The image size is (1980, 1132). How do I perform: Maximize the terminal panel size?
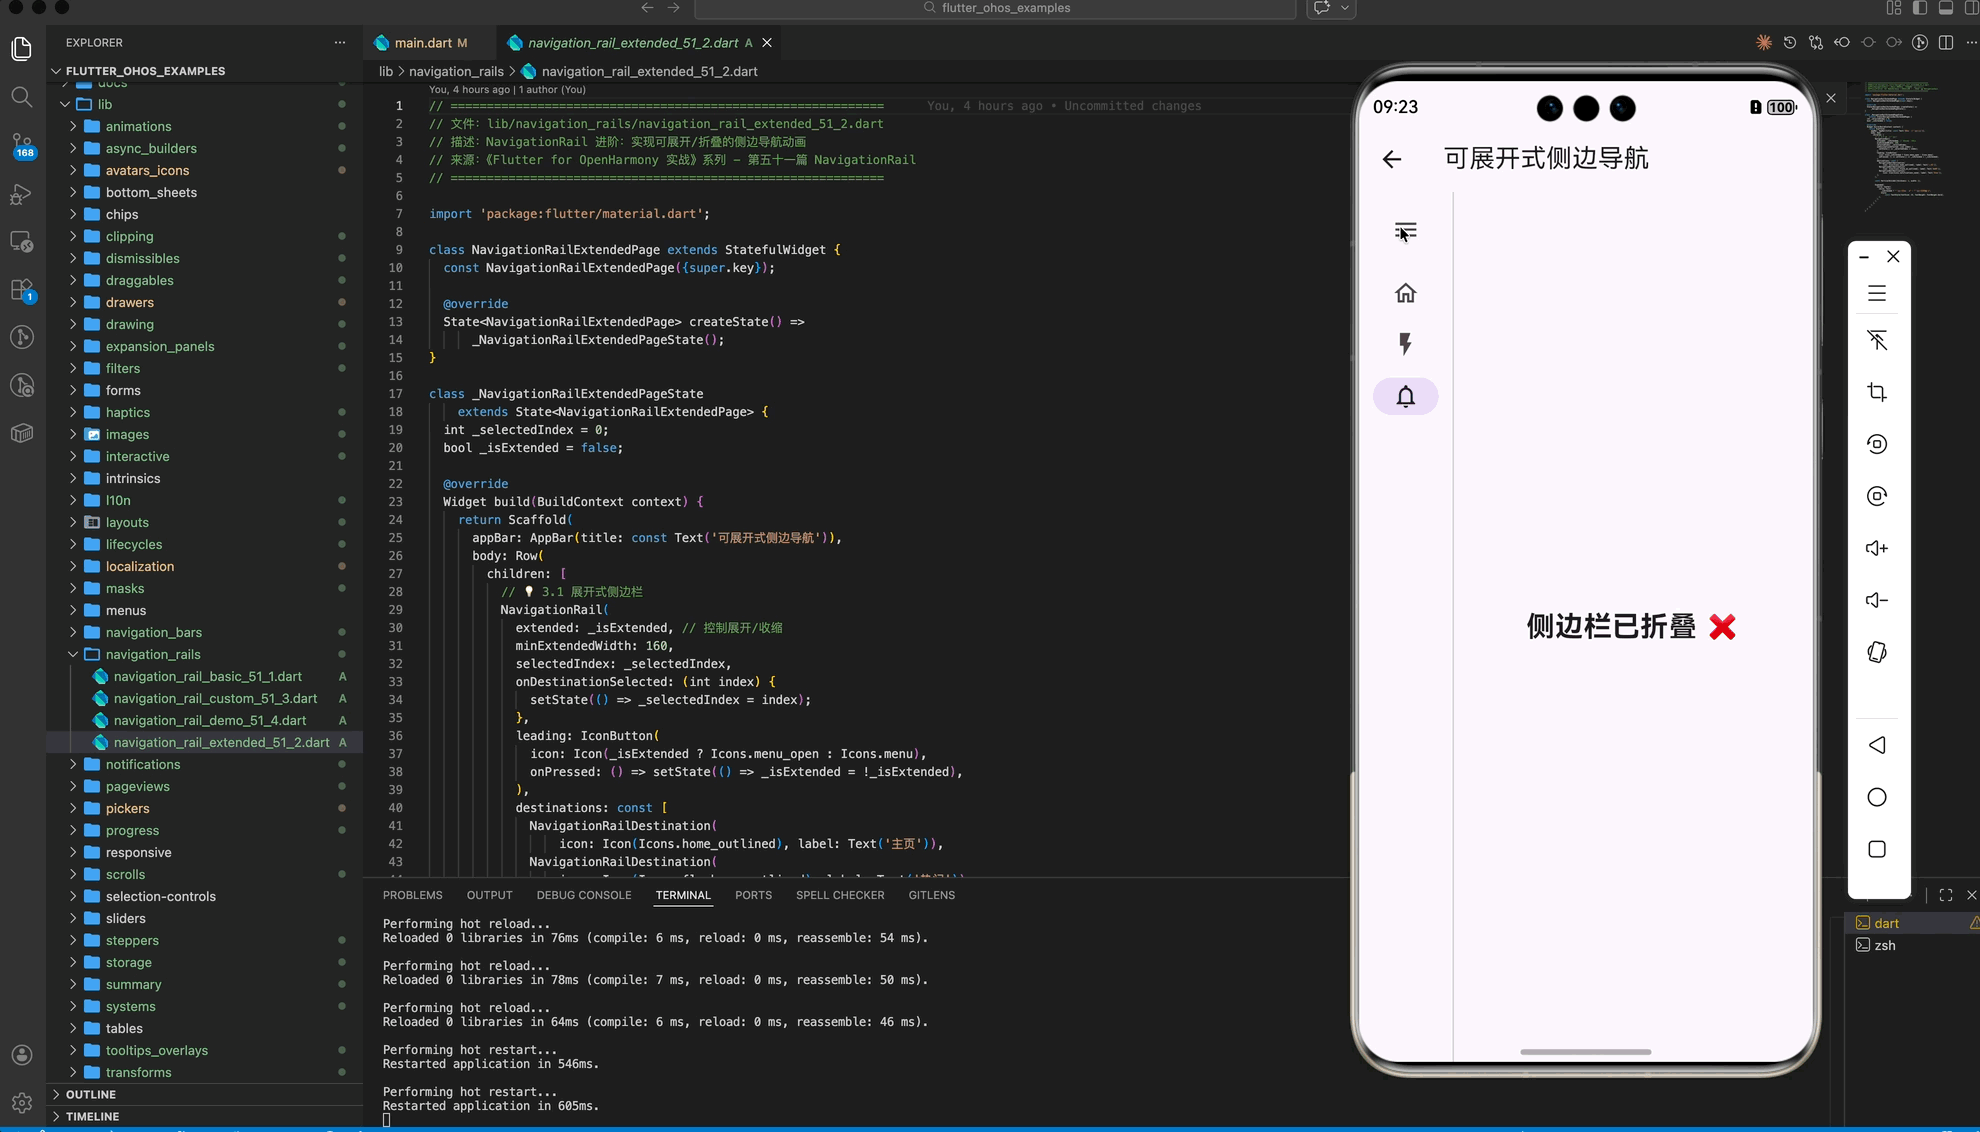(x=1945, y=895)
